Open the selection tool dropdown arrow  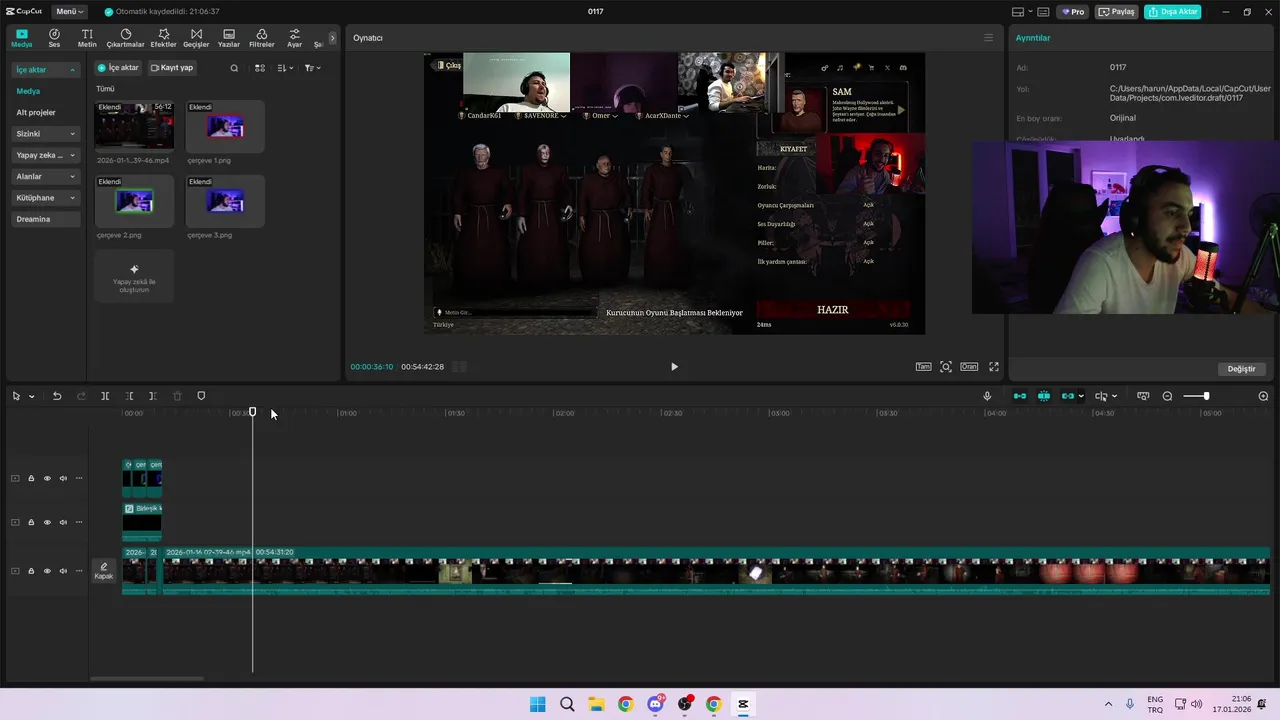(x=31, y=397)
